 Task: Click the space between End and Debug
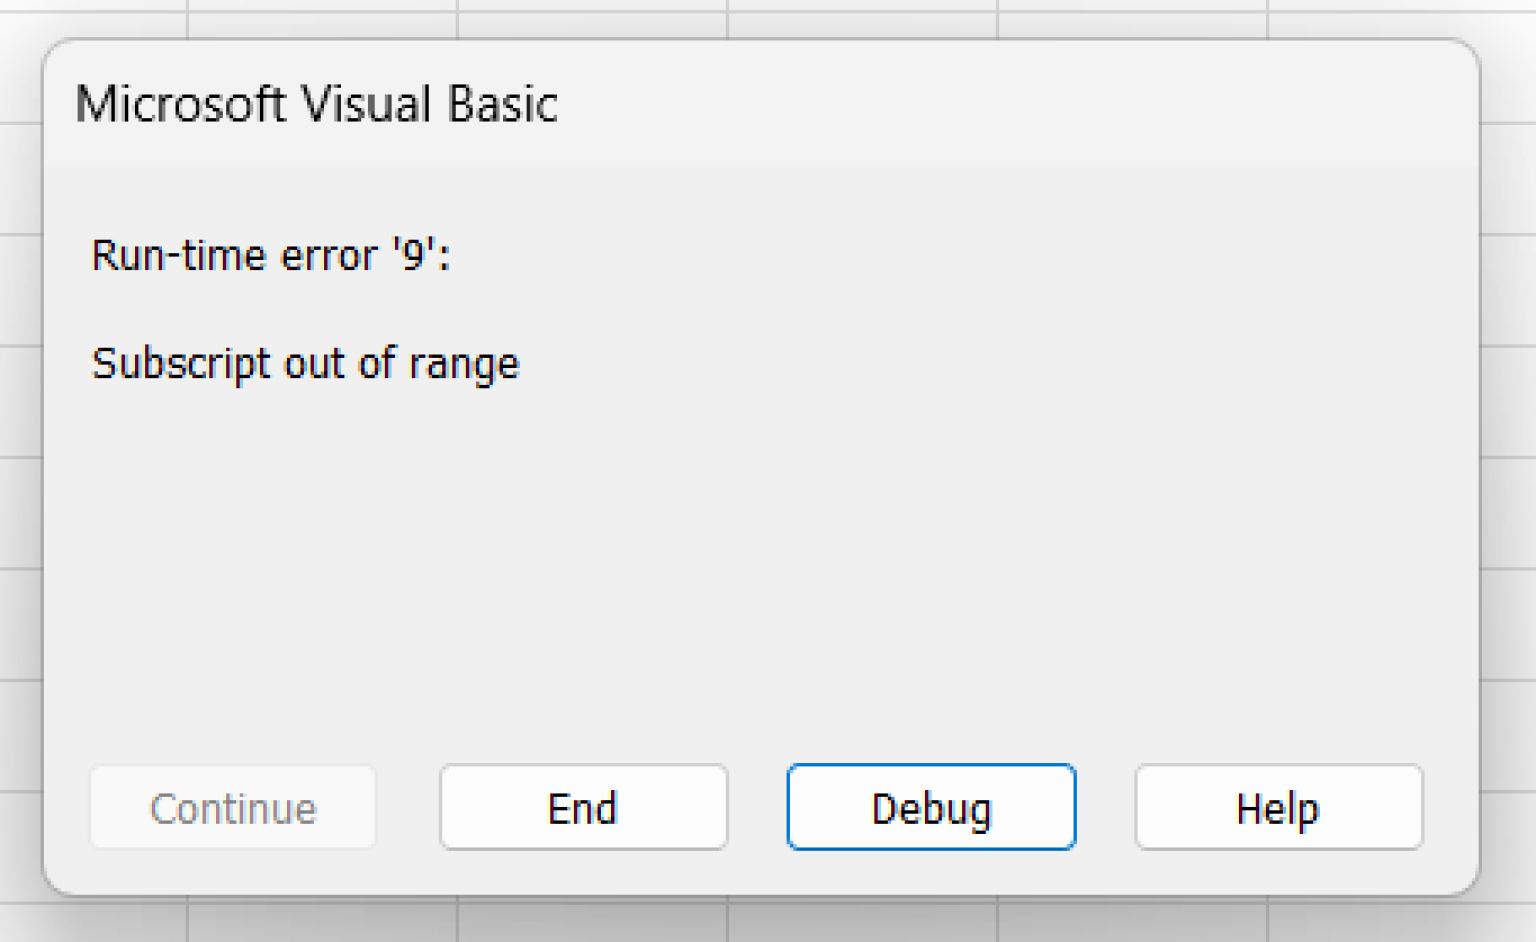point(758,807)
